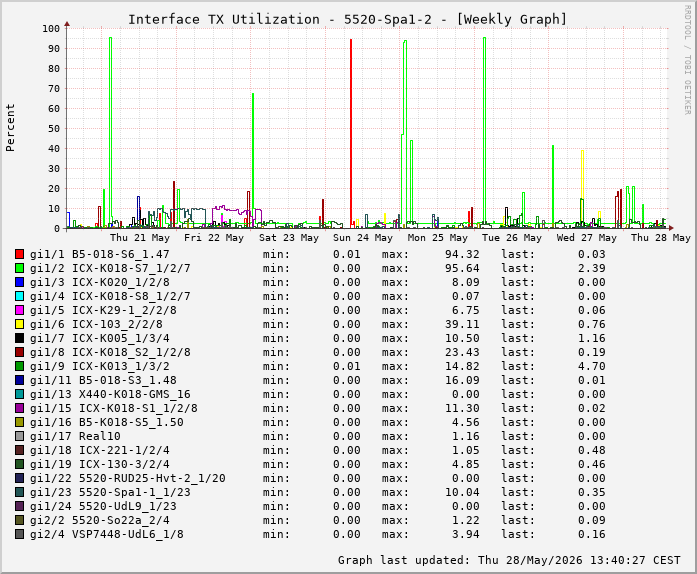Image resolution: width=697 pixels, height=574 pixels.
Task: Click the max value 16.09 for gi1/11
Action: tap(462, 380)
